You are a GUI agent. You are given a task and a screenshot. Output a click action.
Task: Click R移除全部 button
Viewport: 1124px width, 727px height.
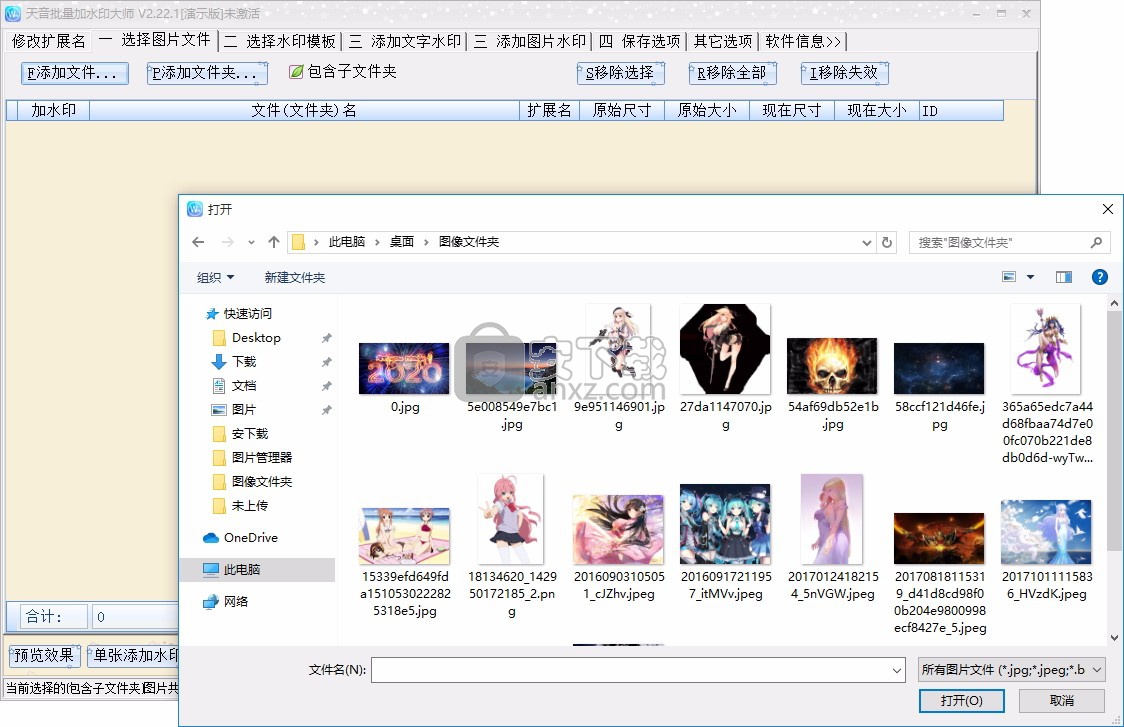pyautogui.click(x=733, y=73)
